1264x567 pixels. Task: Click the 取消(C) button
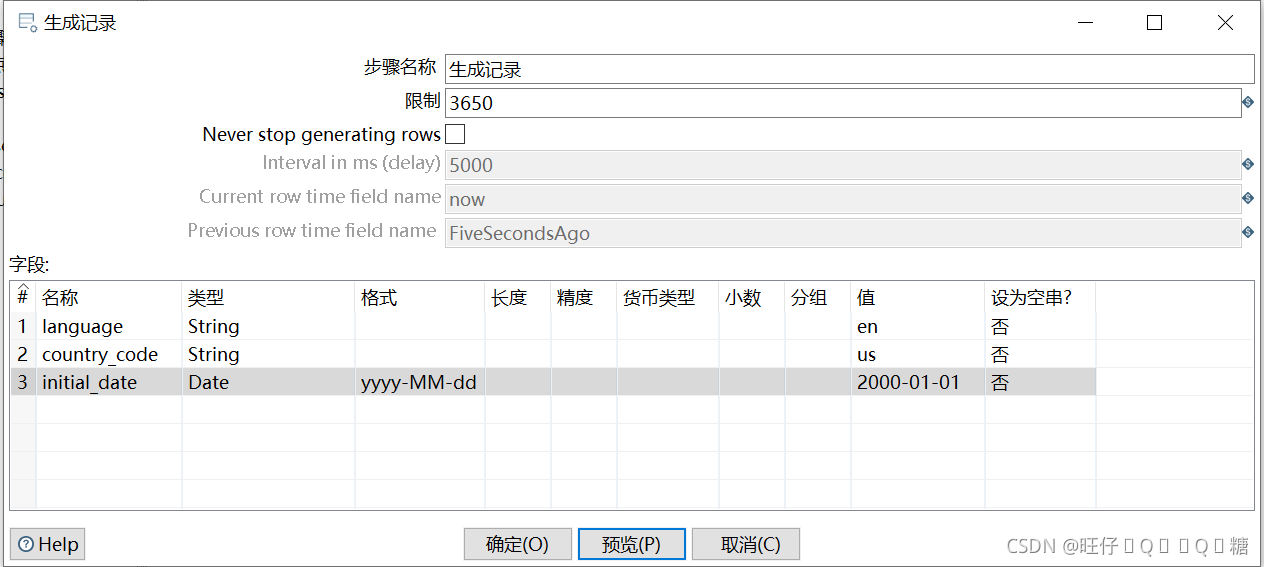pyautogui.click(x=746, y=544)
